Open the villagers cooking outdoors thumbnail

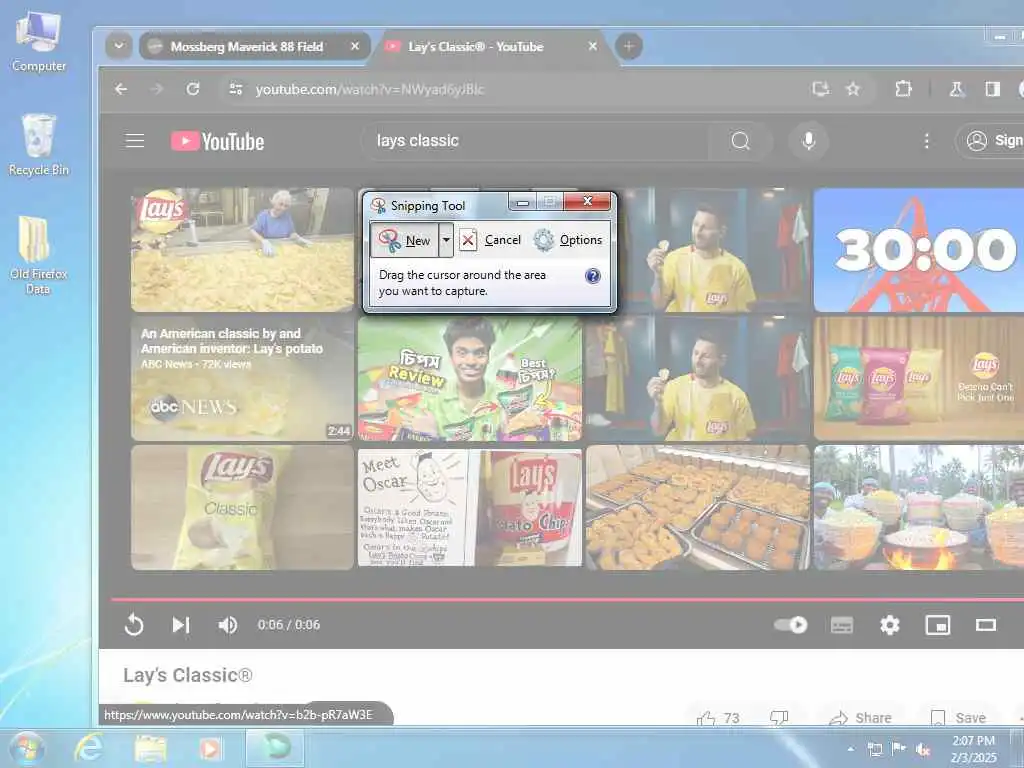pyautogui.click(x=919, y=507)
